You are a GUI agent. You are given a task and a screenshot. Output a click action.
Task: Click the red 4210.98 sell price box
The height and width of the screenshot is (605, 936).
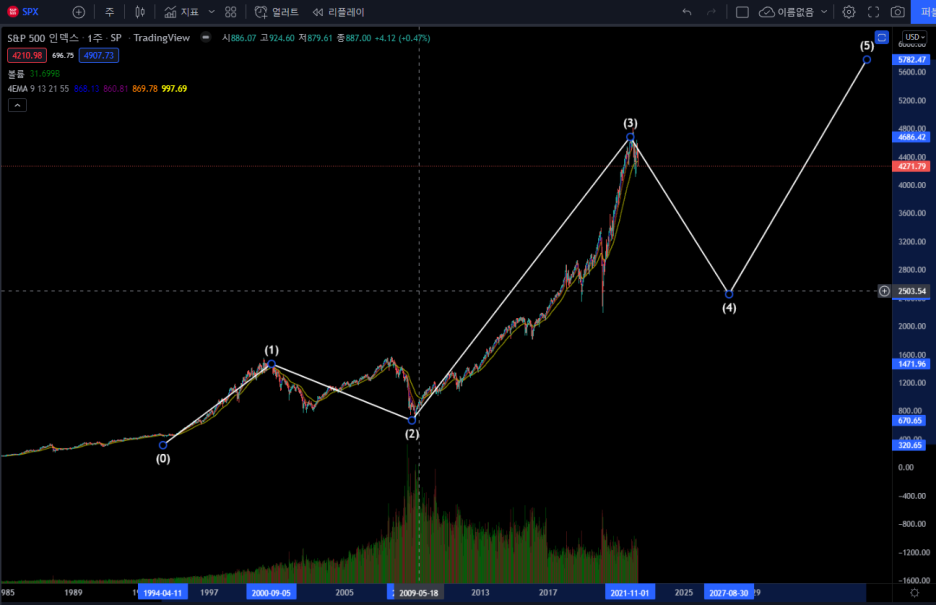(x=27, y=55)
